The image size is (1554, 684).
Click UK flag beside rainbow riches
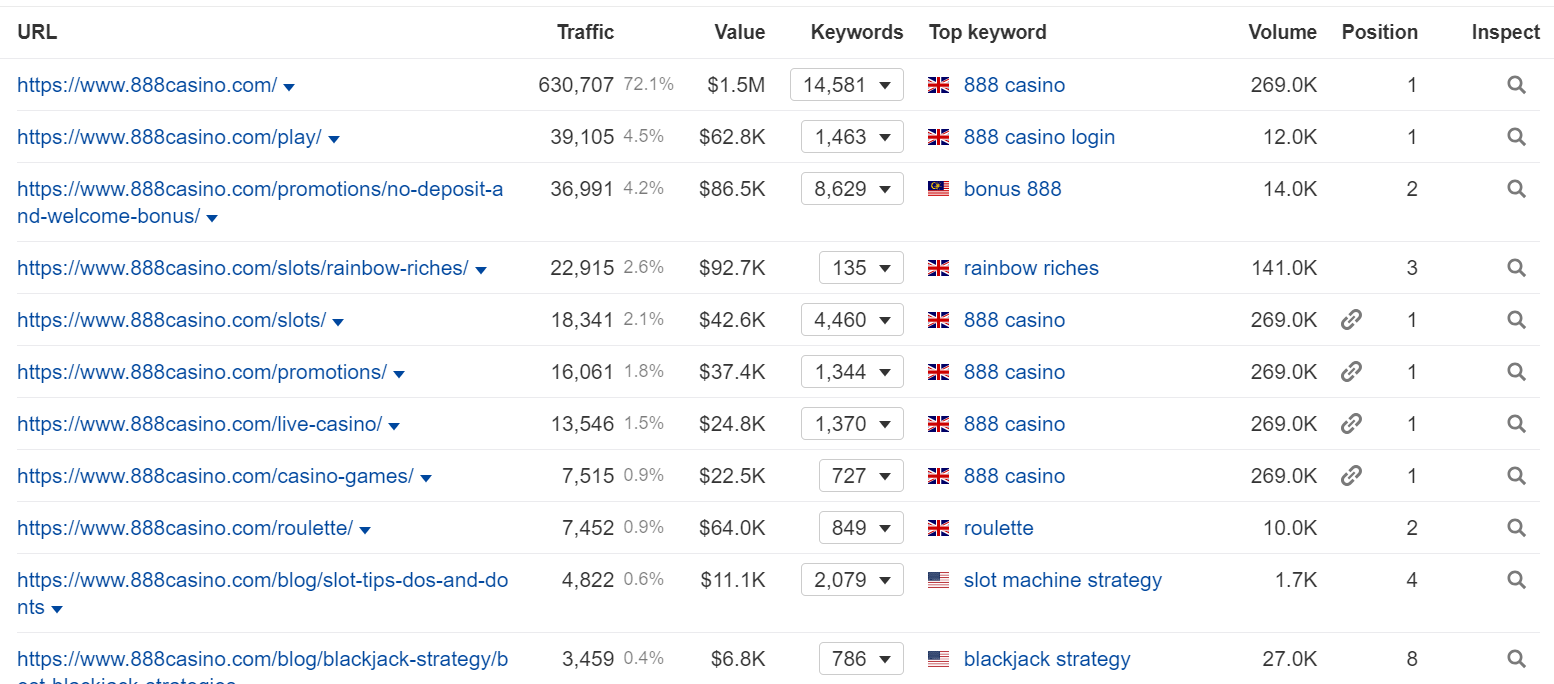pyautogui.click(x=938, y=268)
